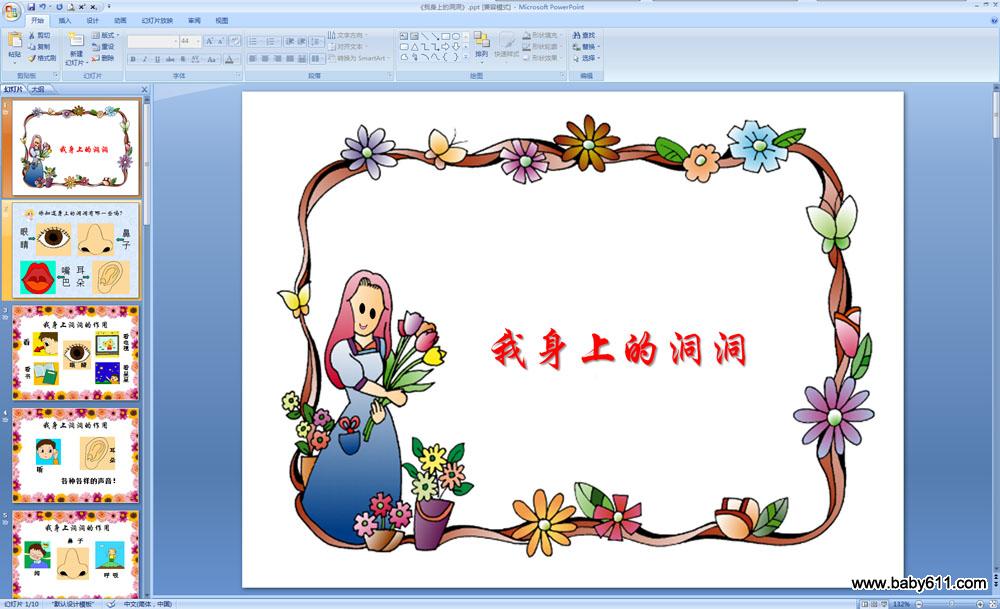Open the 视图 View tab

pos(222,21)
